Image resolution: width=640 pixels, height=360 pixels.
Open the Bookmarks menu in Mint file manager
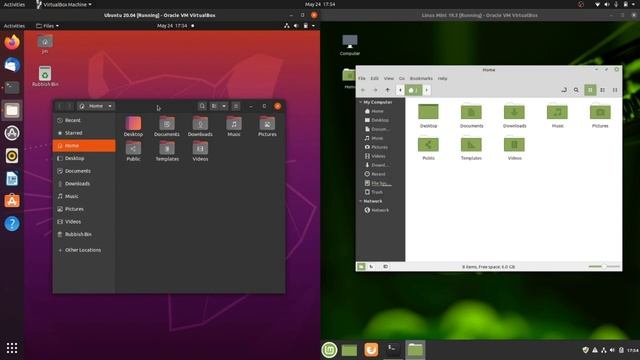(421, 78)
